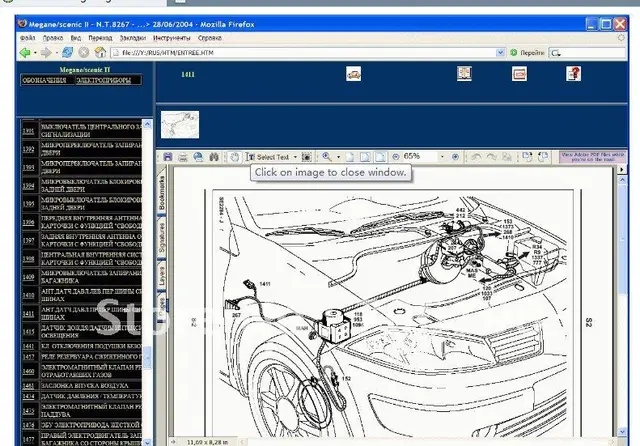This screenshot has height=446, width=640.
Task: Open the Bookmarks side tab in PDF viewer
Action: tap(162, 193)
